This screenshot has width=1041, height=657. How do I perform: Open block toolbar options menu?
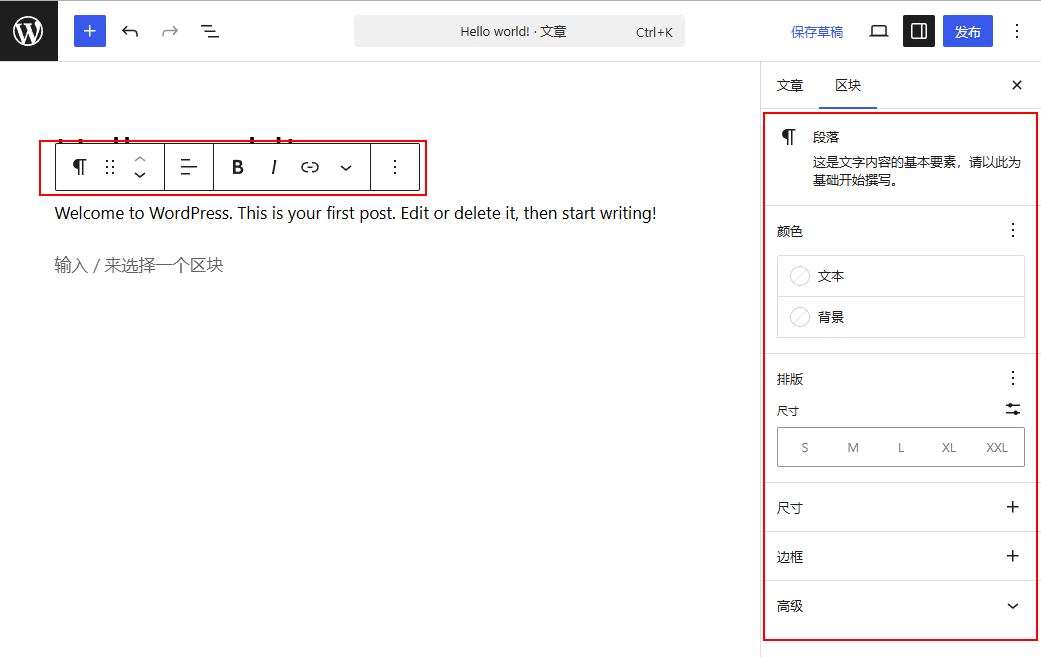click(395, 167)
